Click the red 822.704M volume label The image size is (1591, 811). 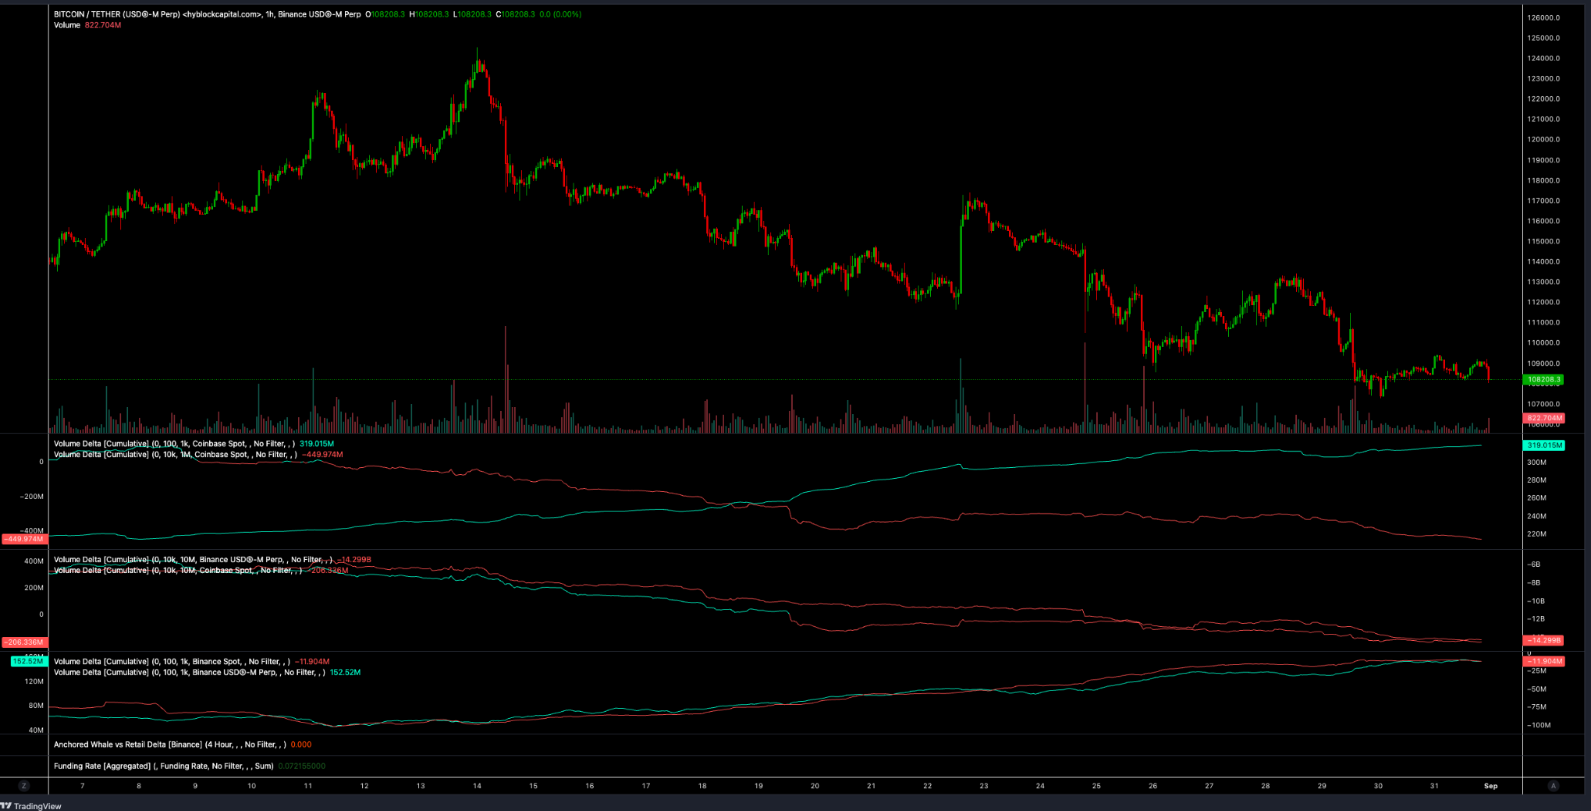(x=1542, y=417)
